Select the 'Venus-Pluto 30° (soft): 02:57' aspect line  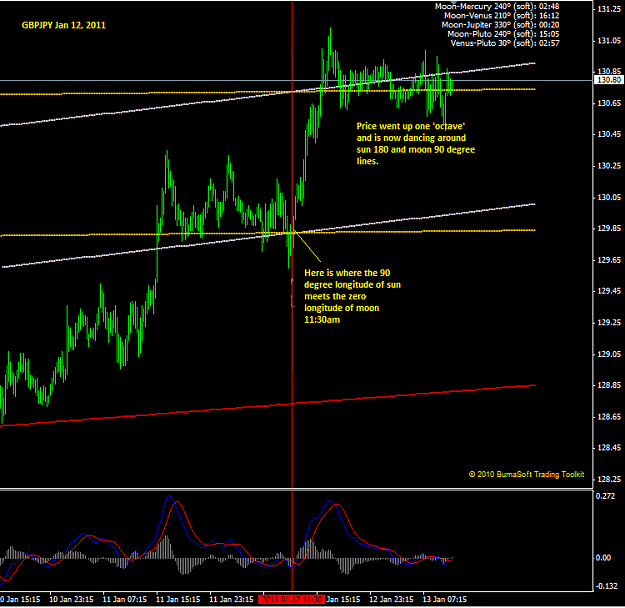[x=505, y=43]
